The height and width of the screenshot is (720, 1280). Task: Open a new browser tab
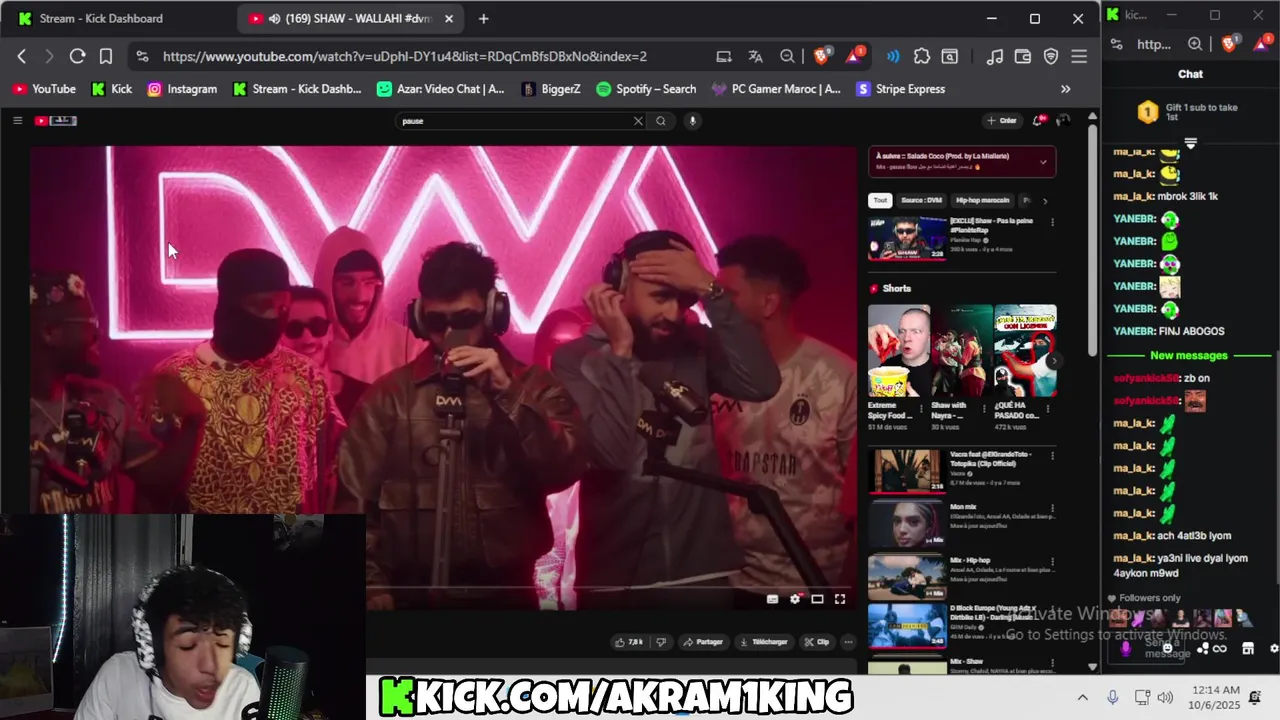click(x=483, y=18)
